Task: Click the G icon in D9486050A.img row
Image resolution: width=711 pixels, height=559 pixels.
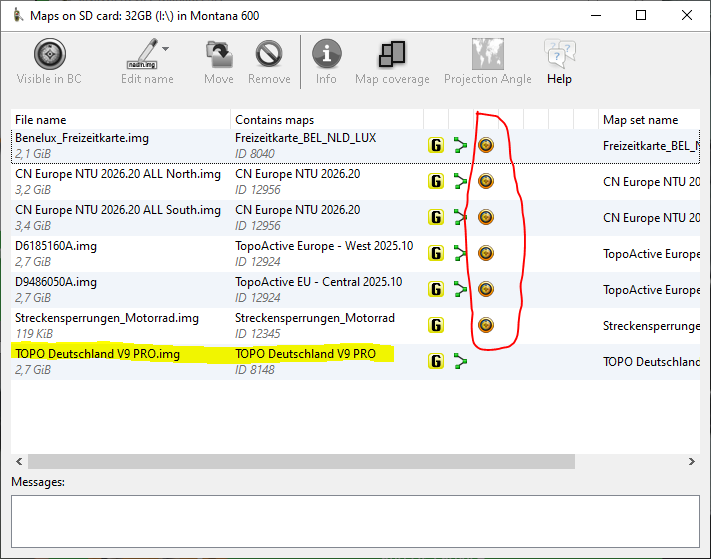Action: (436, 289)
